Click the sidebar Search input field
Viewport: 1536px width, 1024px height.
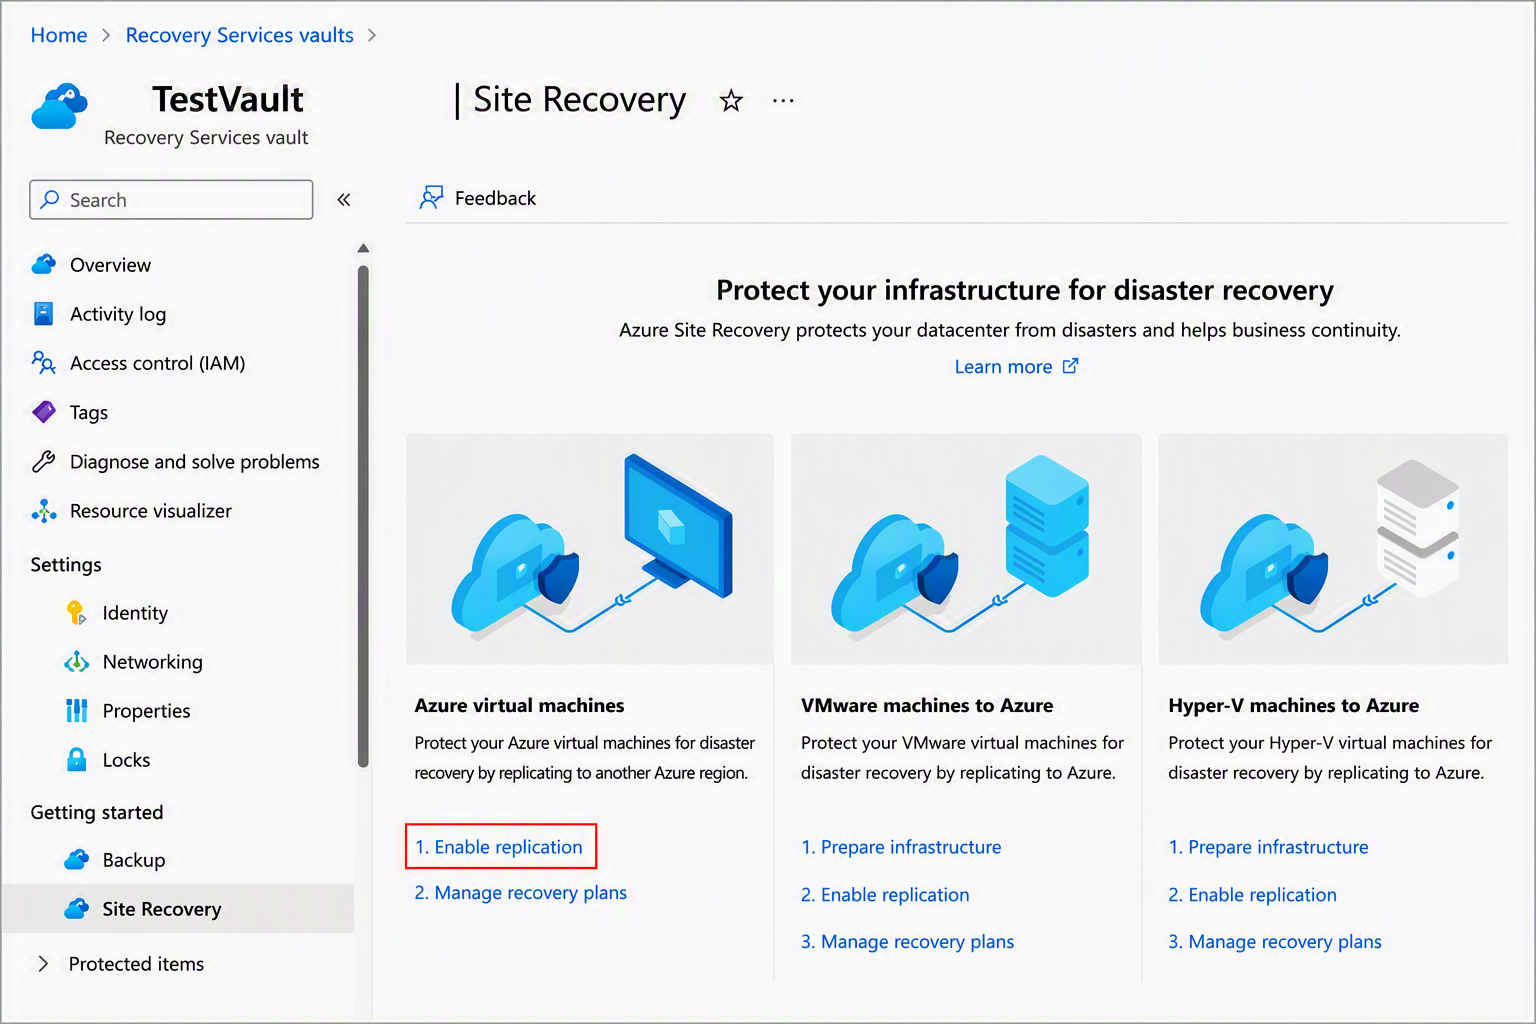click(x=171, y=200)
